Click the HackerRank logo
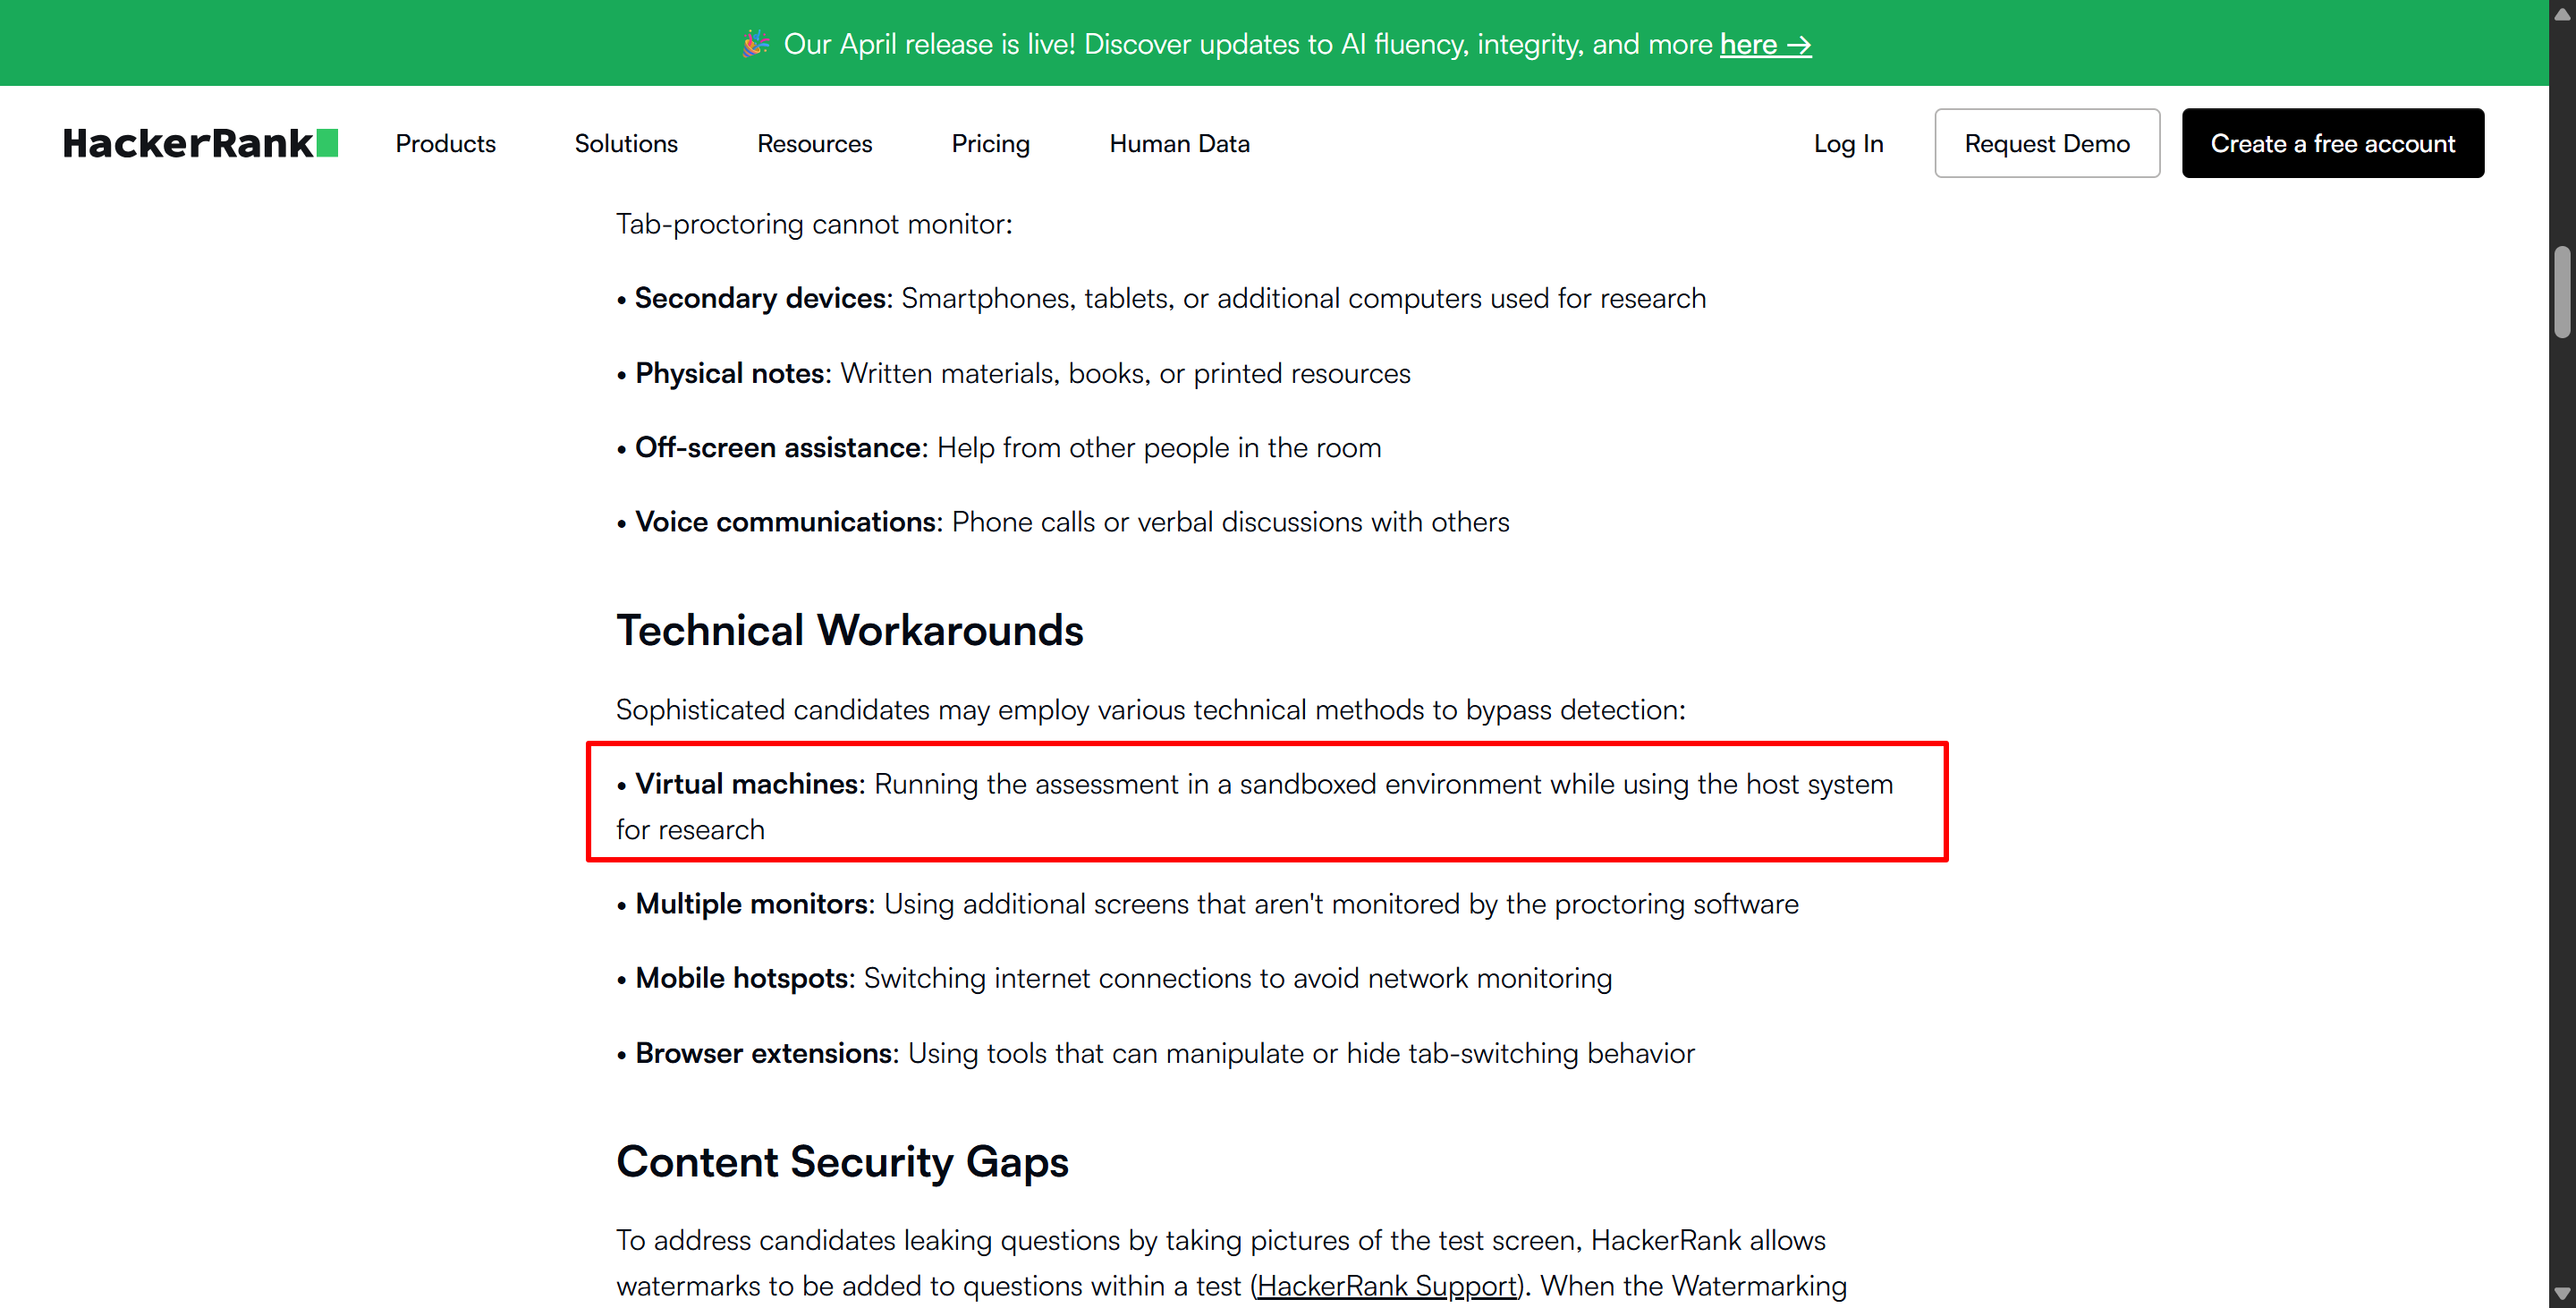The image size is (2576, 1308). tap(200, 143)
